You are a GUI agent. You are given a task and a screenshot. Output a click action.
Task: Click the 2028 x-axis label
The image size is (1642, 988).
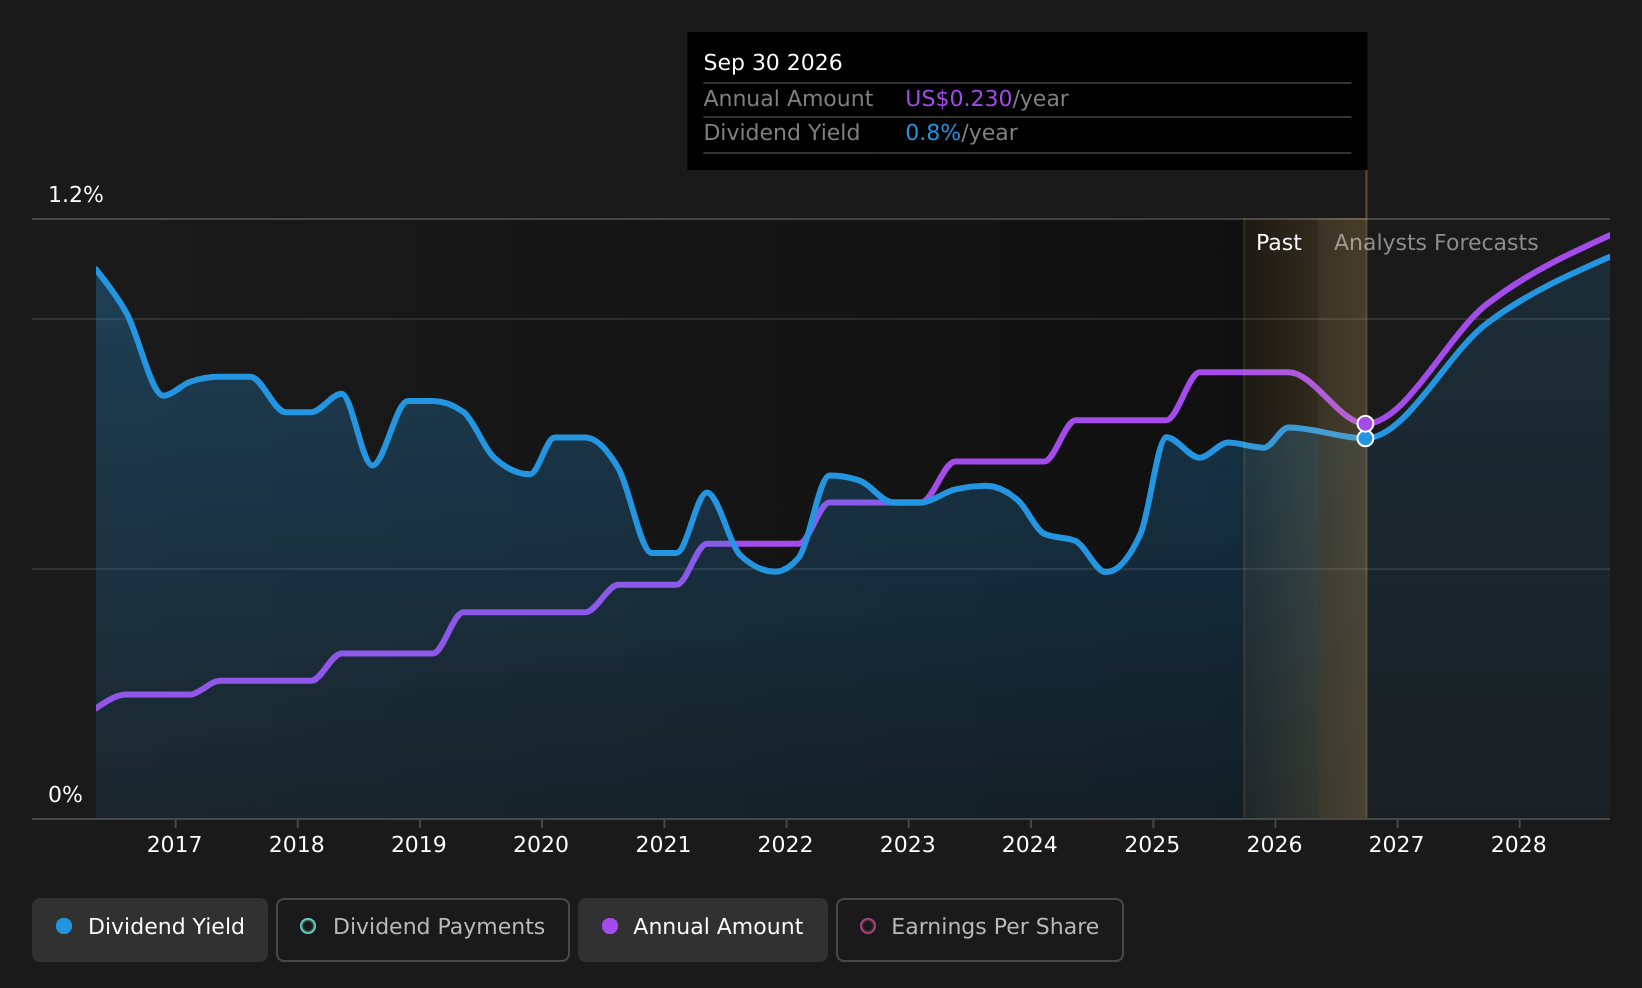point(1519,845)
